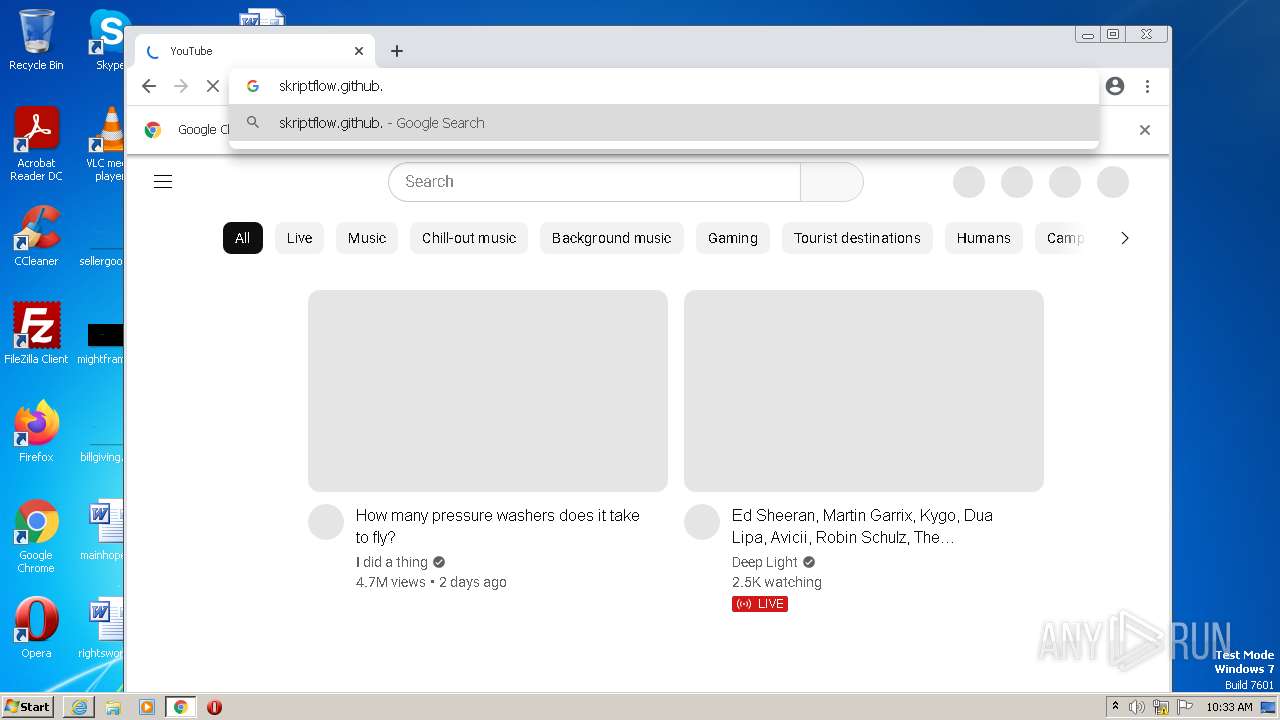
Task: Open Google Chrome desktop shortcut
Action: click(x=36, y=536)
